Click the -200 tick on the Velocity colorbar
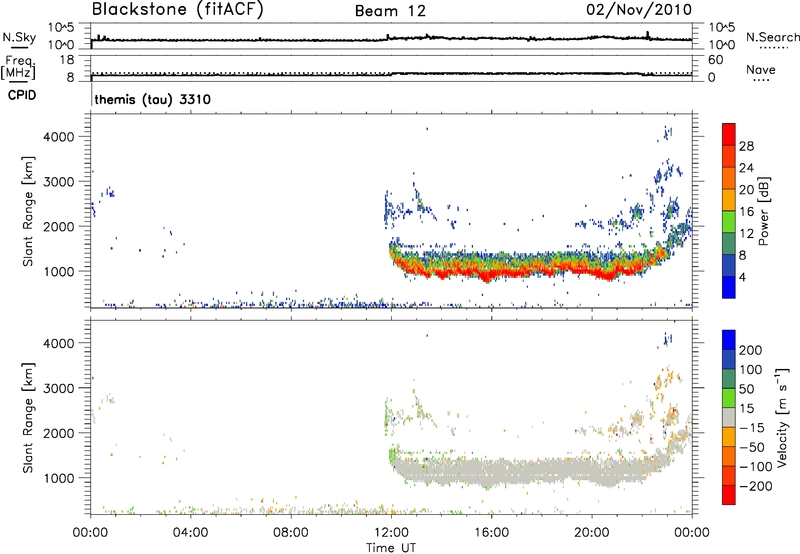The width and height of the screenshot is (800, 554). (x=756, y=486)
